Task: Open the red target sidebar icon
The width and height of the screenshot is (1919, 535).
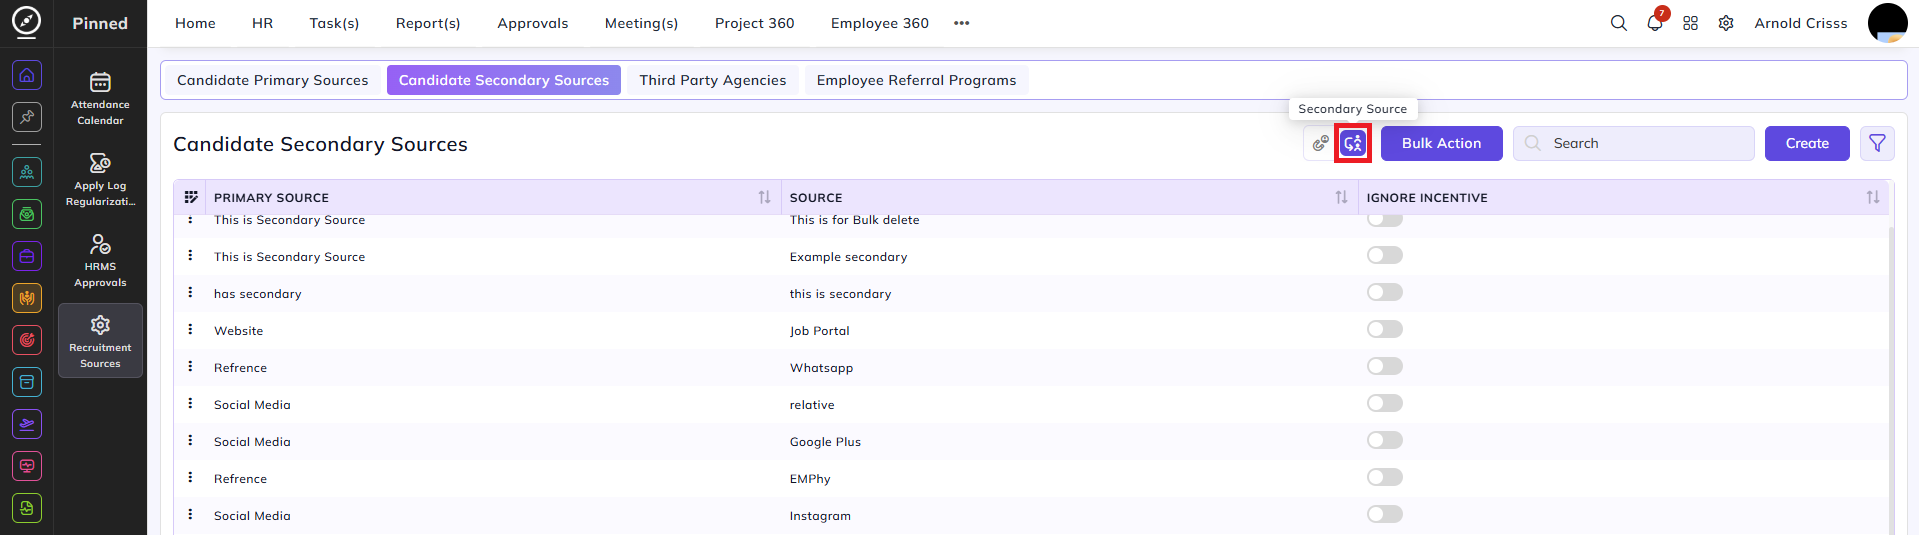Action: pos(27,340)
